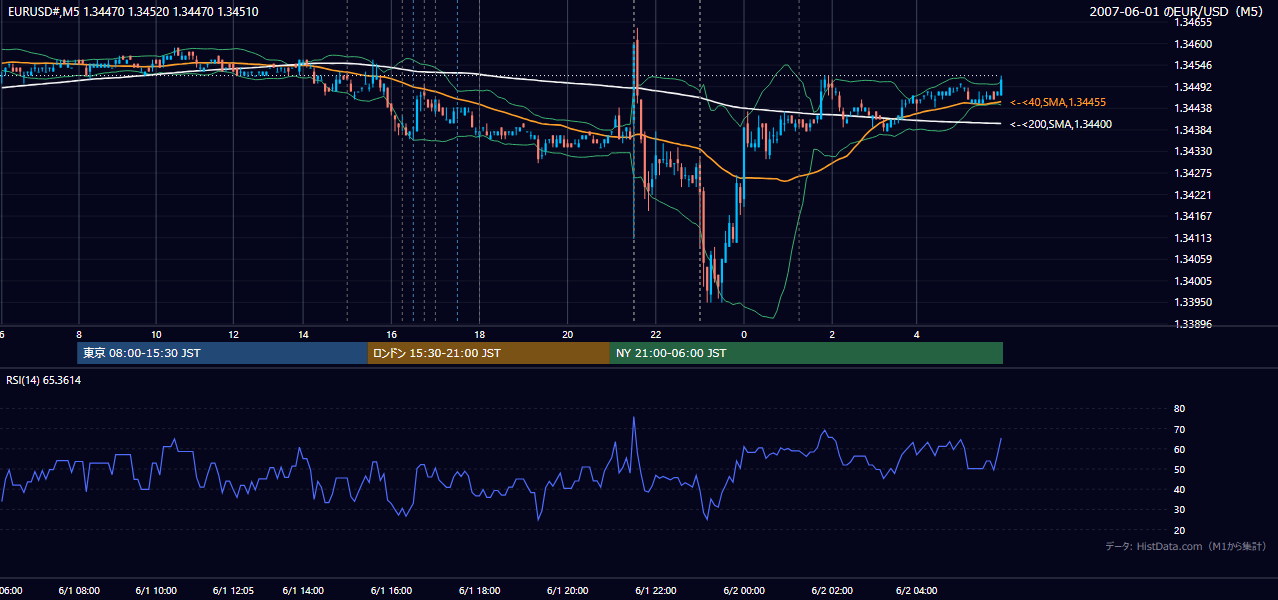Click the white '<-<200,SMA,1.34400' label

(1061, 124)
